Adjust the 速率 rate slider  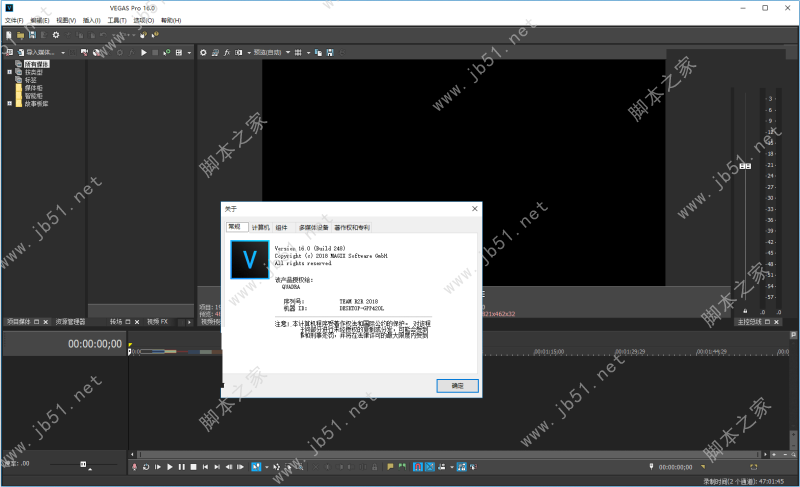coord(83,464)
